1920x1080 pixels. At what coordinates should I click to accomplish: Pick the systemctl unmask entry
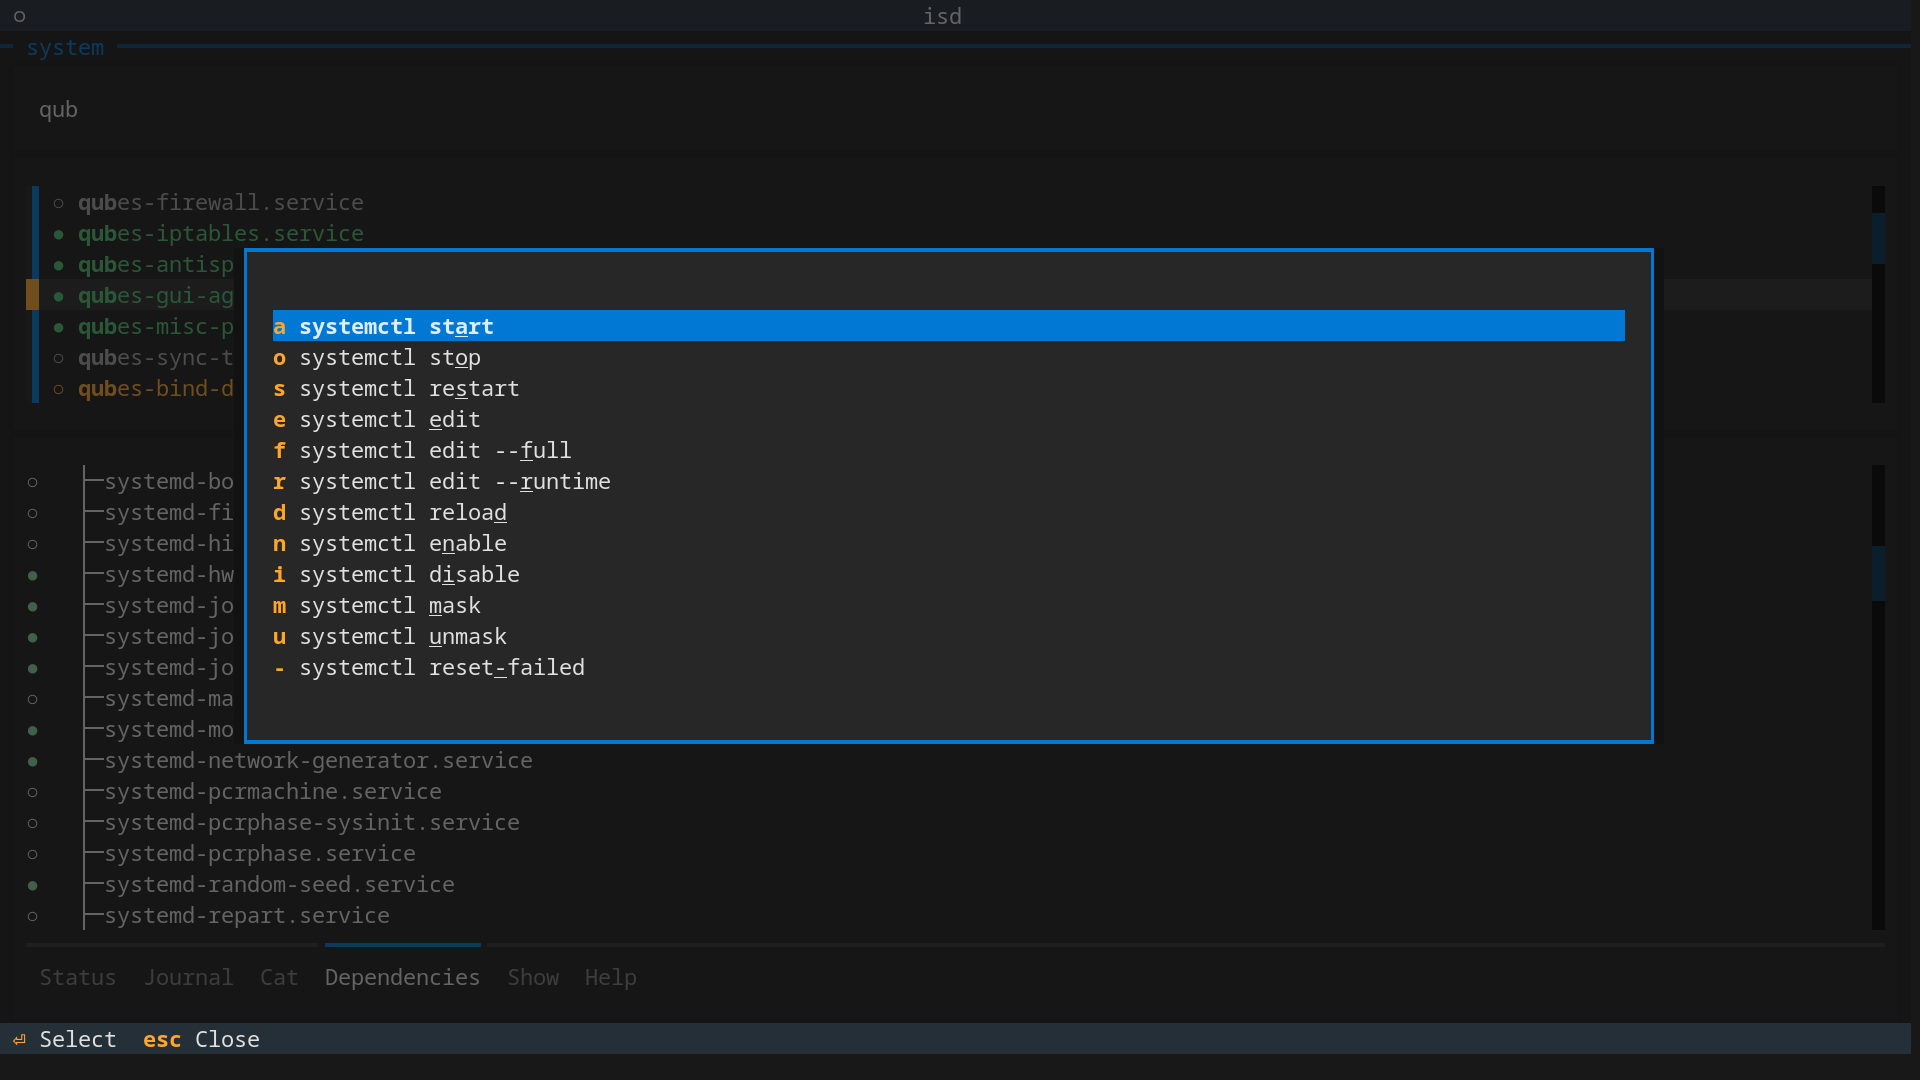[948, 636]
